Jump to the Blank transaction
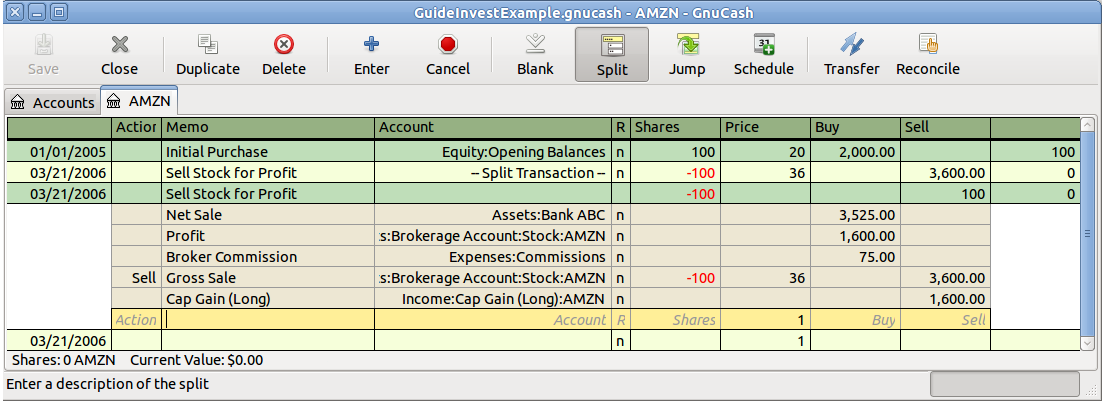The height and width of the screenshot is (401, 1102). point(535,54)
